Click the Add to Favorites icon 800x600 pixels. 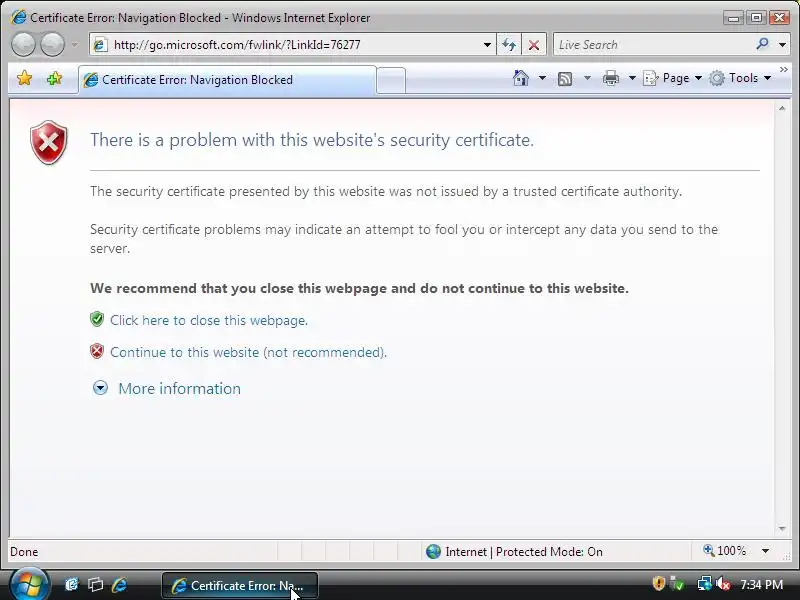click(55, 79)
